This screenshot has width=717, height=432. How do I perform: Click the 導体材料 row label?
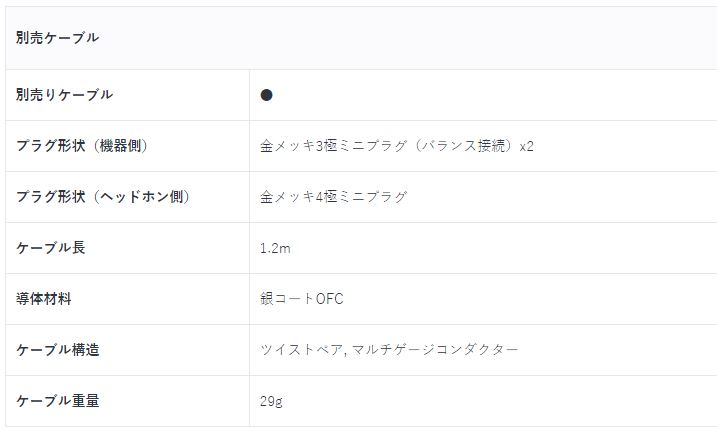click(x=43, y=299)
